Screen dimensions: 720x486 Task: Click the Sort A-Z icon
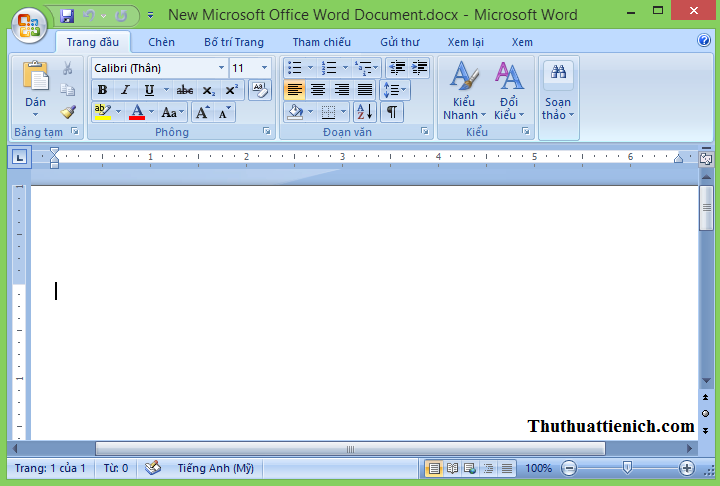(364, 112)
